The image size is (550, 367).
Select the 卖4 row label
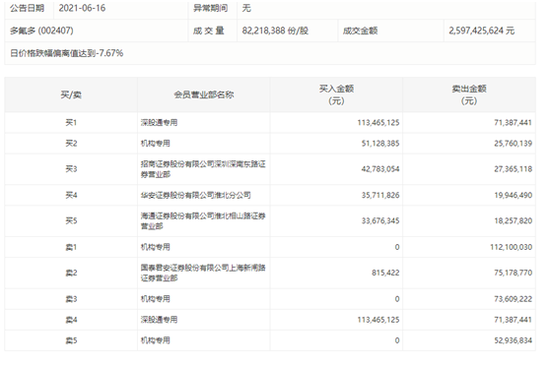click(x=71, y=320)
